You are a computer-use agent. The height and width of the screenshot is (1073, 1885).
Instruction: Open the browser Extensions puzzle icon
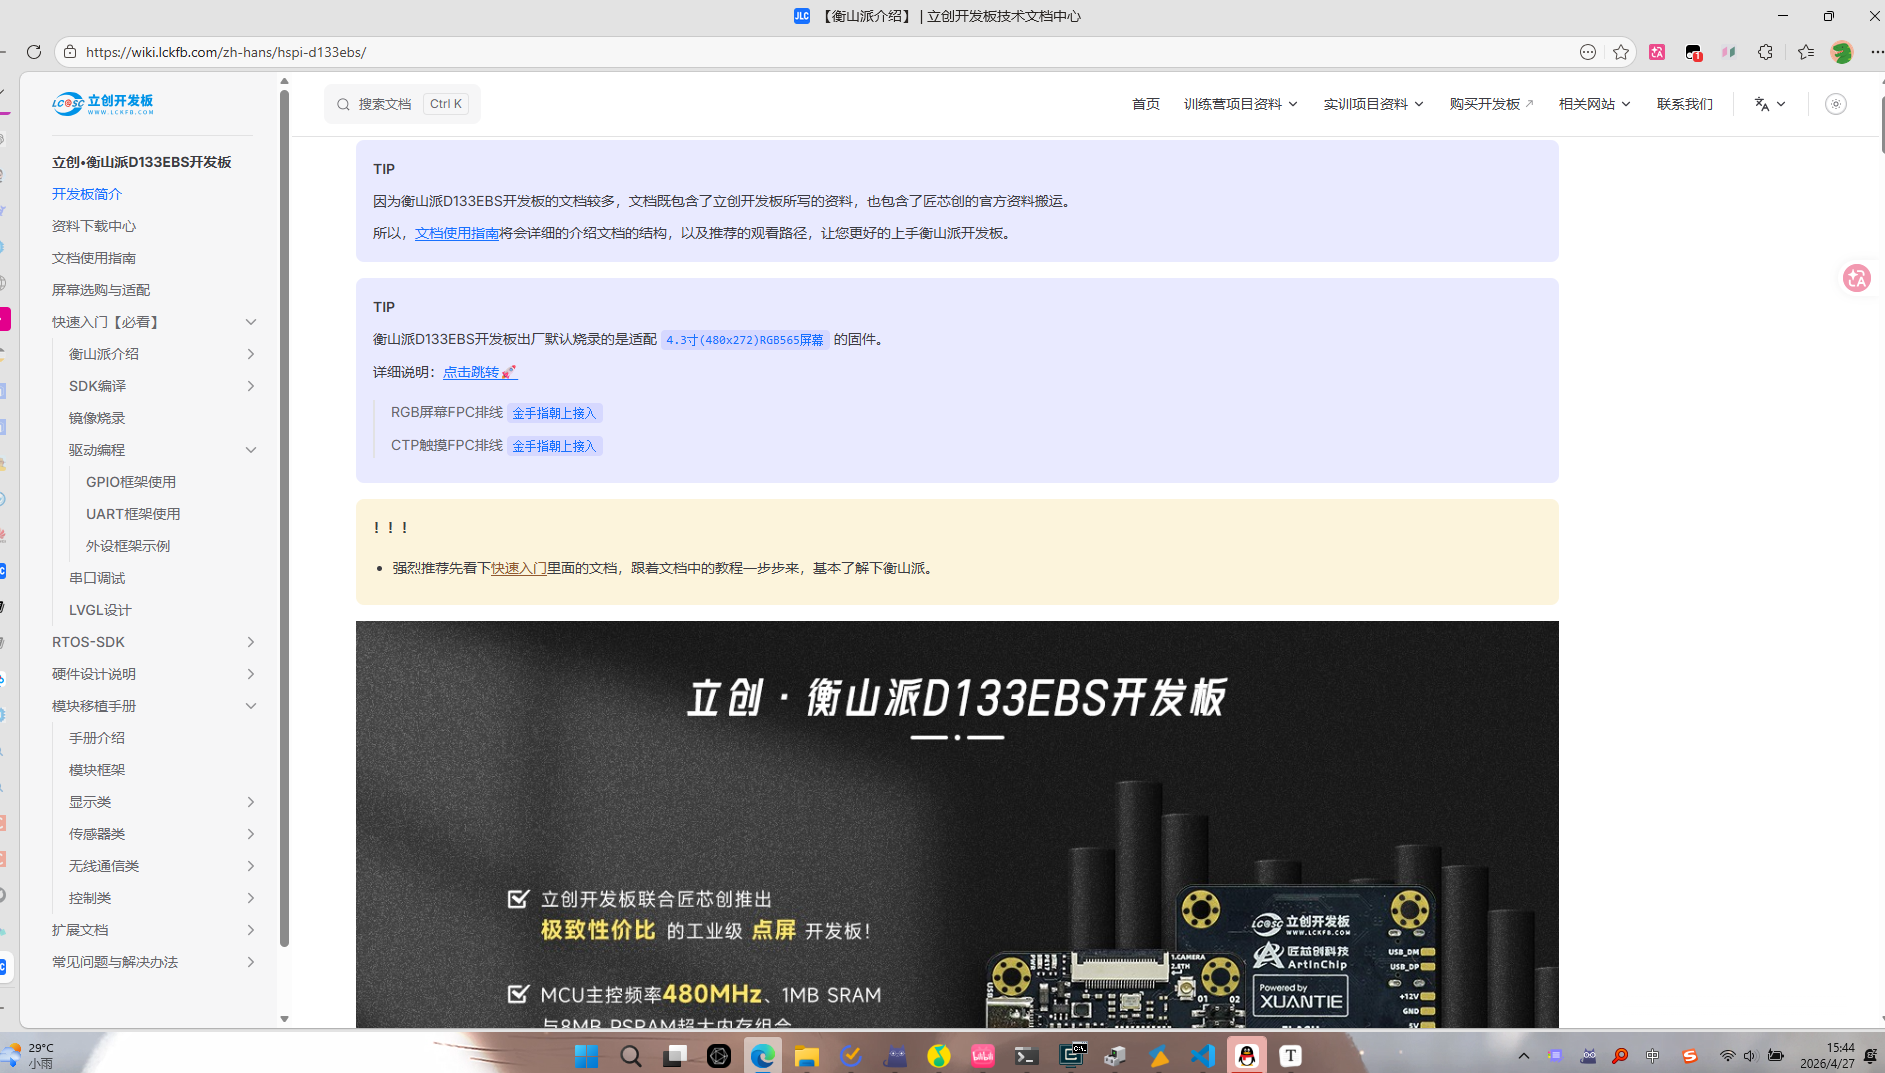point(1765,52)
